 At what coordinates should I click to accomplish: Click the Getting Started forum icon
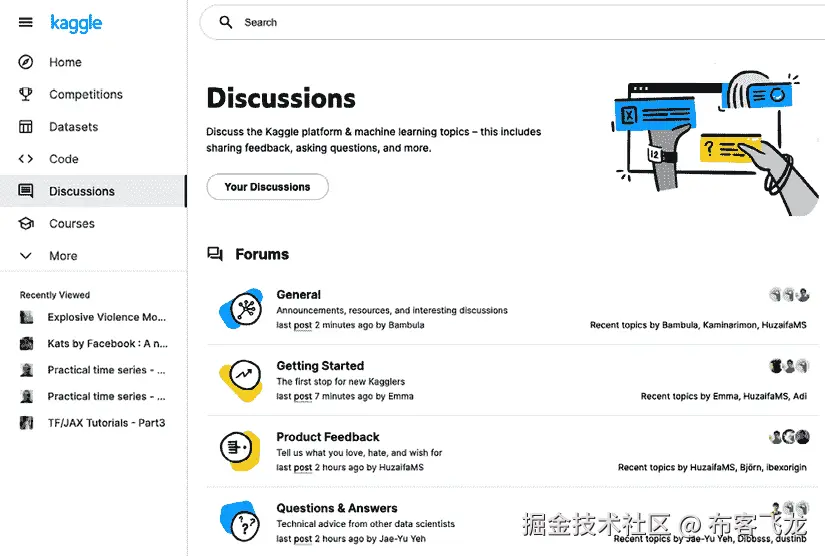click(242, 379)
